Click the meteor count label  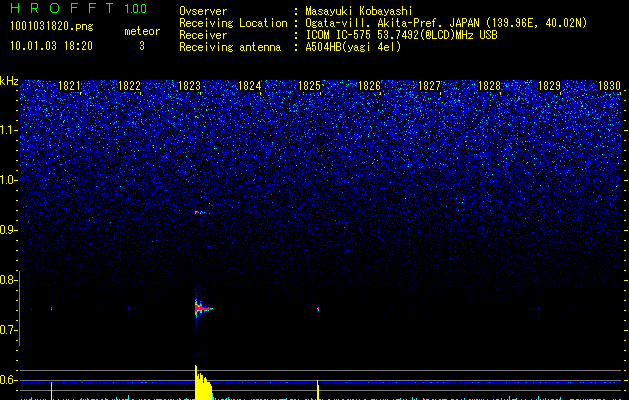click(142, 31)
